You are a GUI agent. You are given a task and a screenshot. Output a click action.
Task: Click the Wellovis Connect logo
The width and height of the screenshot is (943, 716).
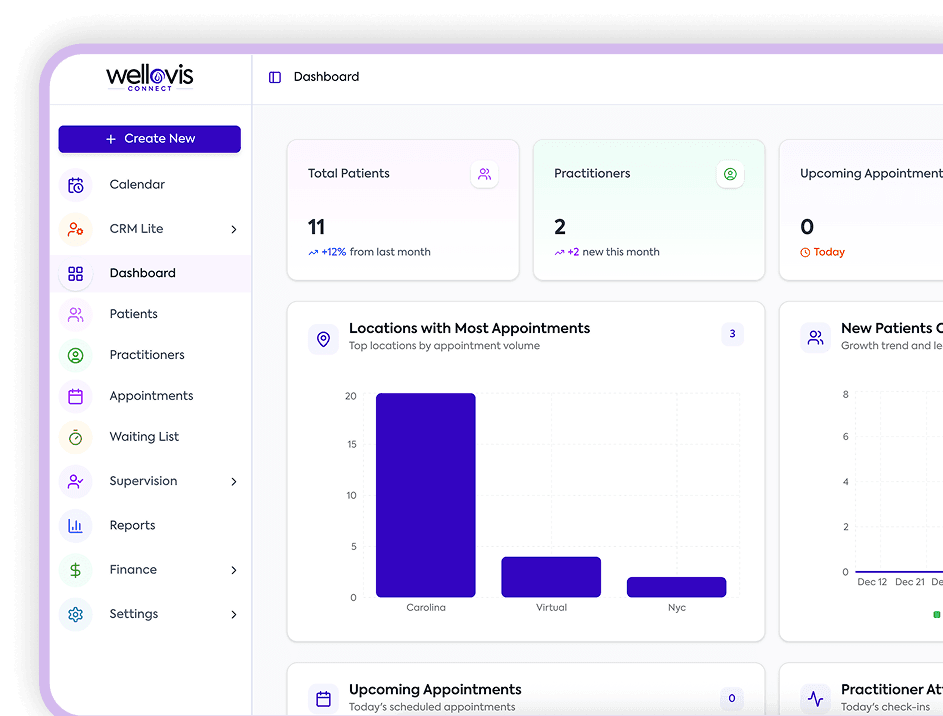coord(150,78)
